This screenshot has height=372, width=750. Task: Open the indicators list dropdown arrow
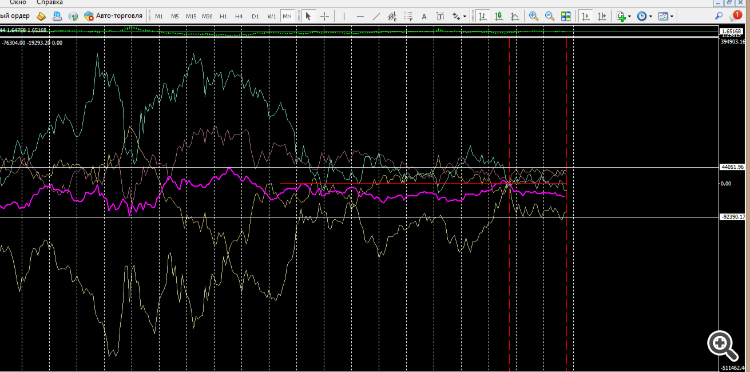[629, 16]
